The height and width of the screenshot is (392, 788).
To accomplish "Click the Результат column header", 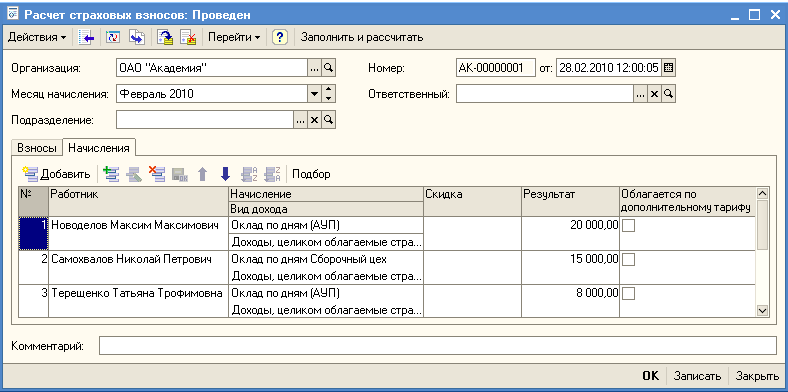I will coord(570,202).
